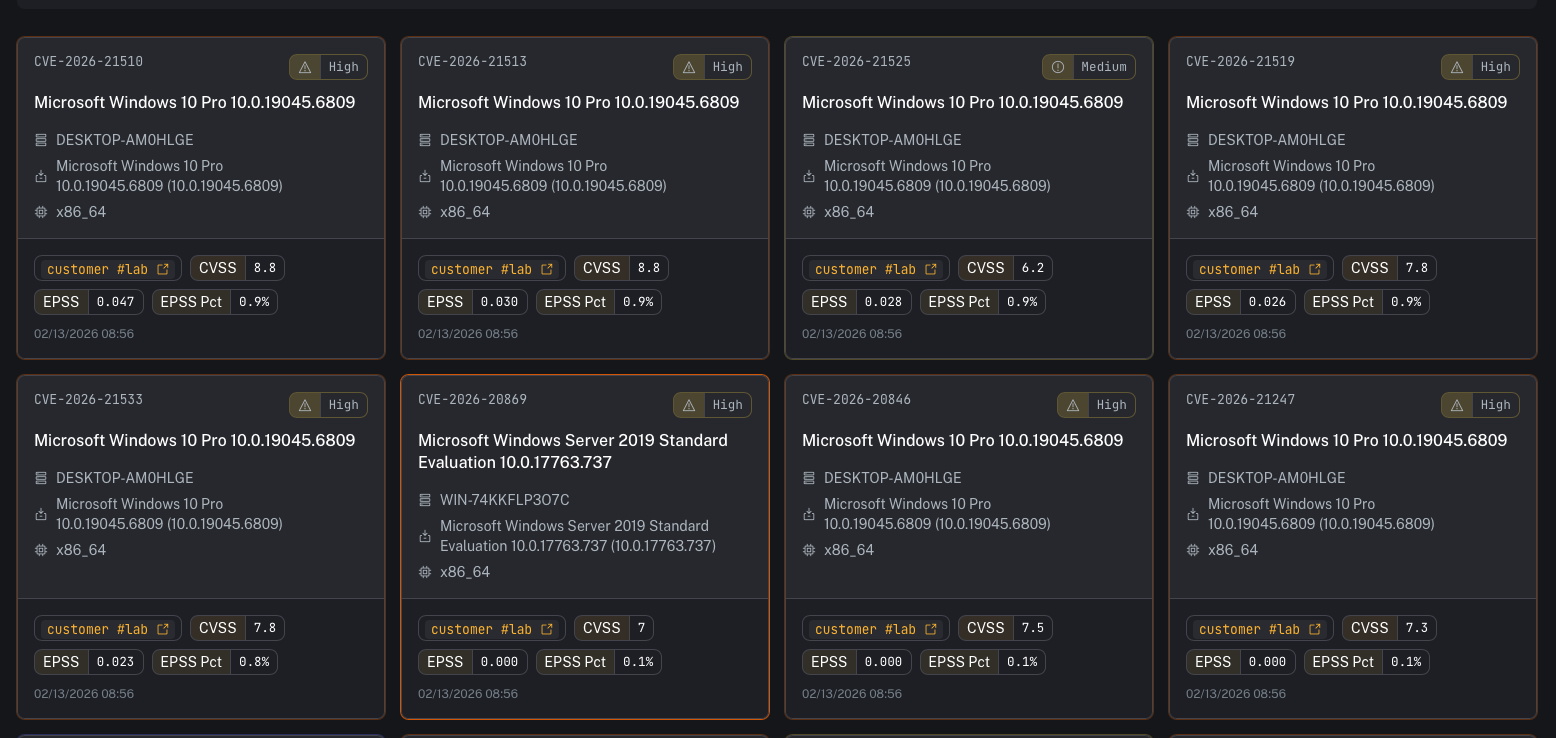Click the EPSS Pct 0.1% badge on CVE-2026-20846
The image size is (1556, 738).
tap(982, 662)
